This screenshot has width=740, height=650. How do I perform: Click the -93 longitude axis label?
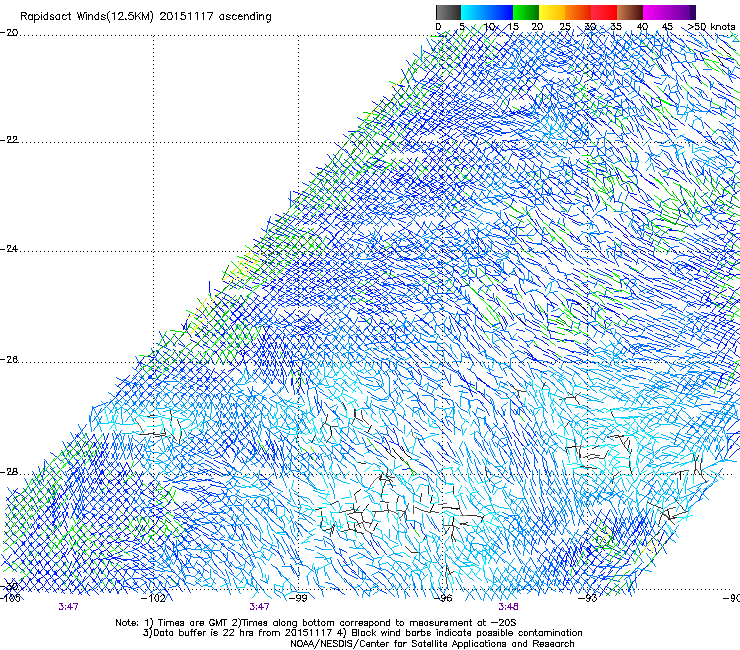[x=588, y=598]
